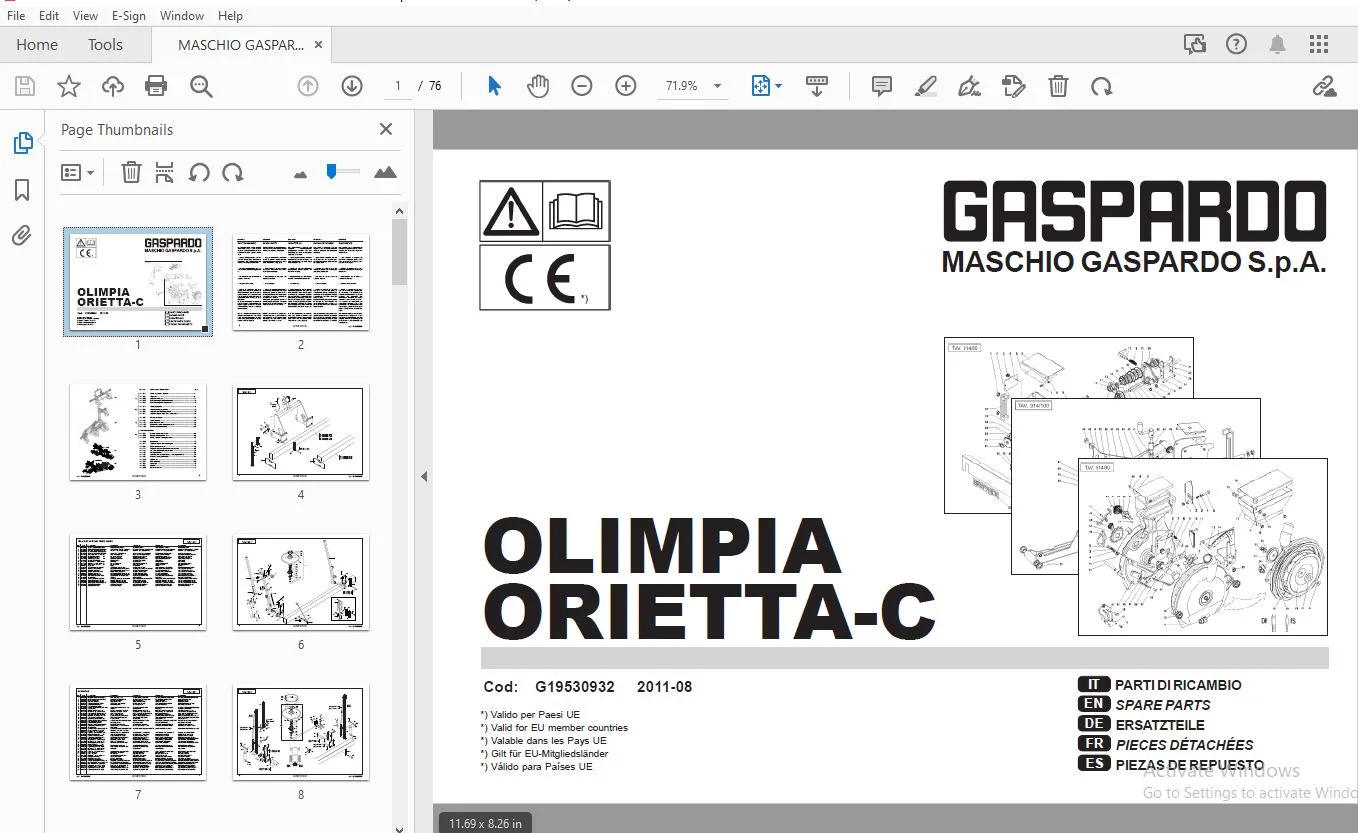This screenshot has width=1358, height=833.
Task: Enlarge thumbnail size large mountain icon
Action: pyautogui.click(x=385, y=172)
